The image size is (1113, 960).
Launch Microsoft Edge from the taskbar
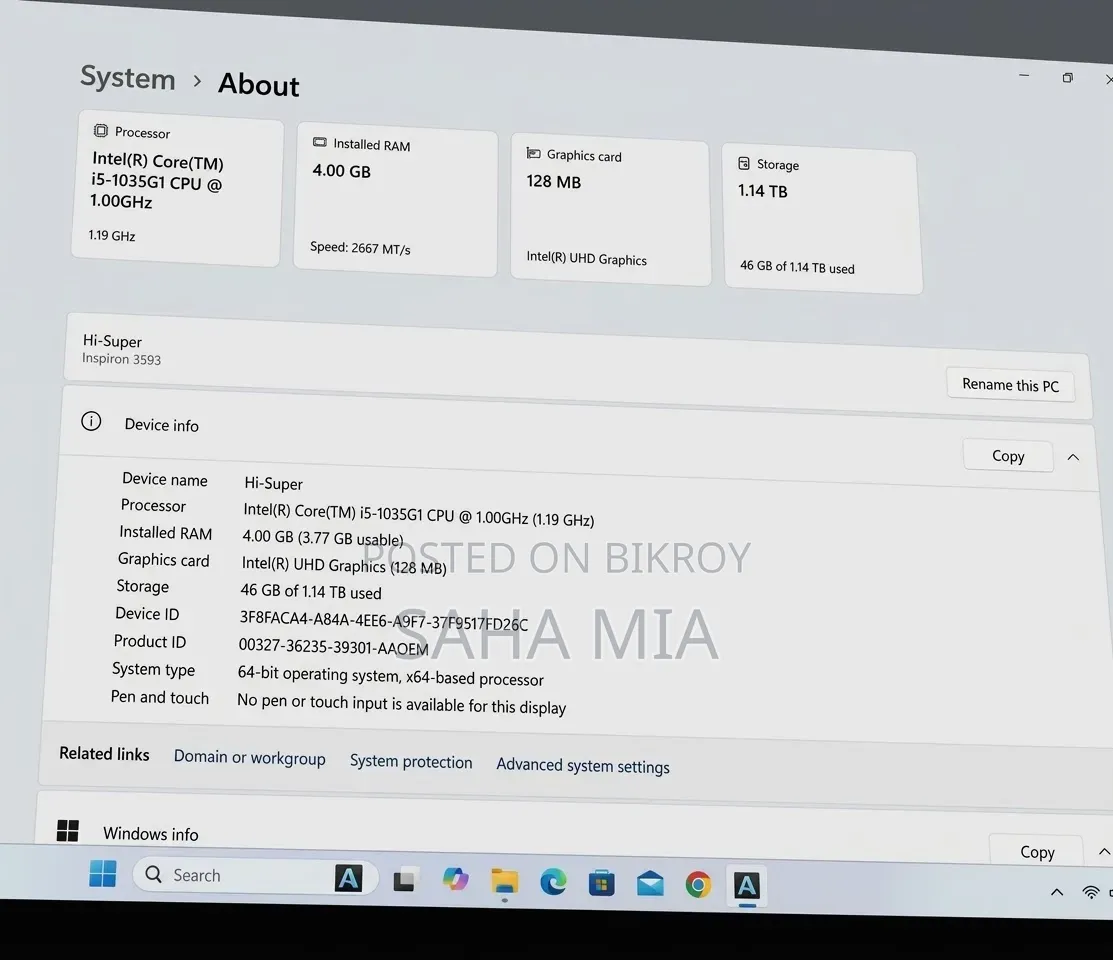click(553, 883)
